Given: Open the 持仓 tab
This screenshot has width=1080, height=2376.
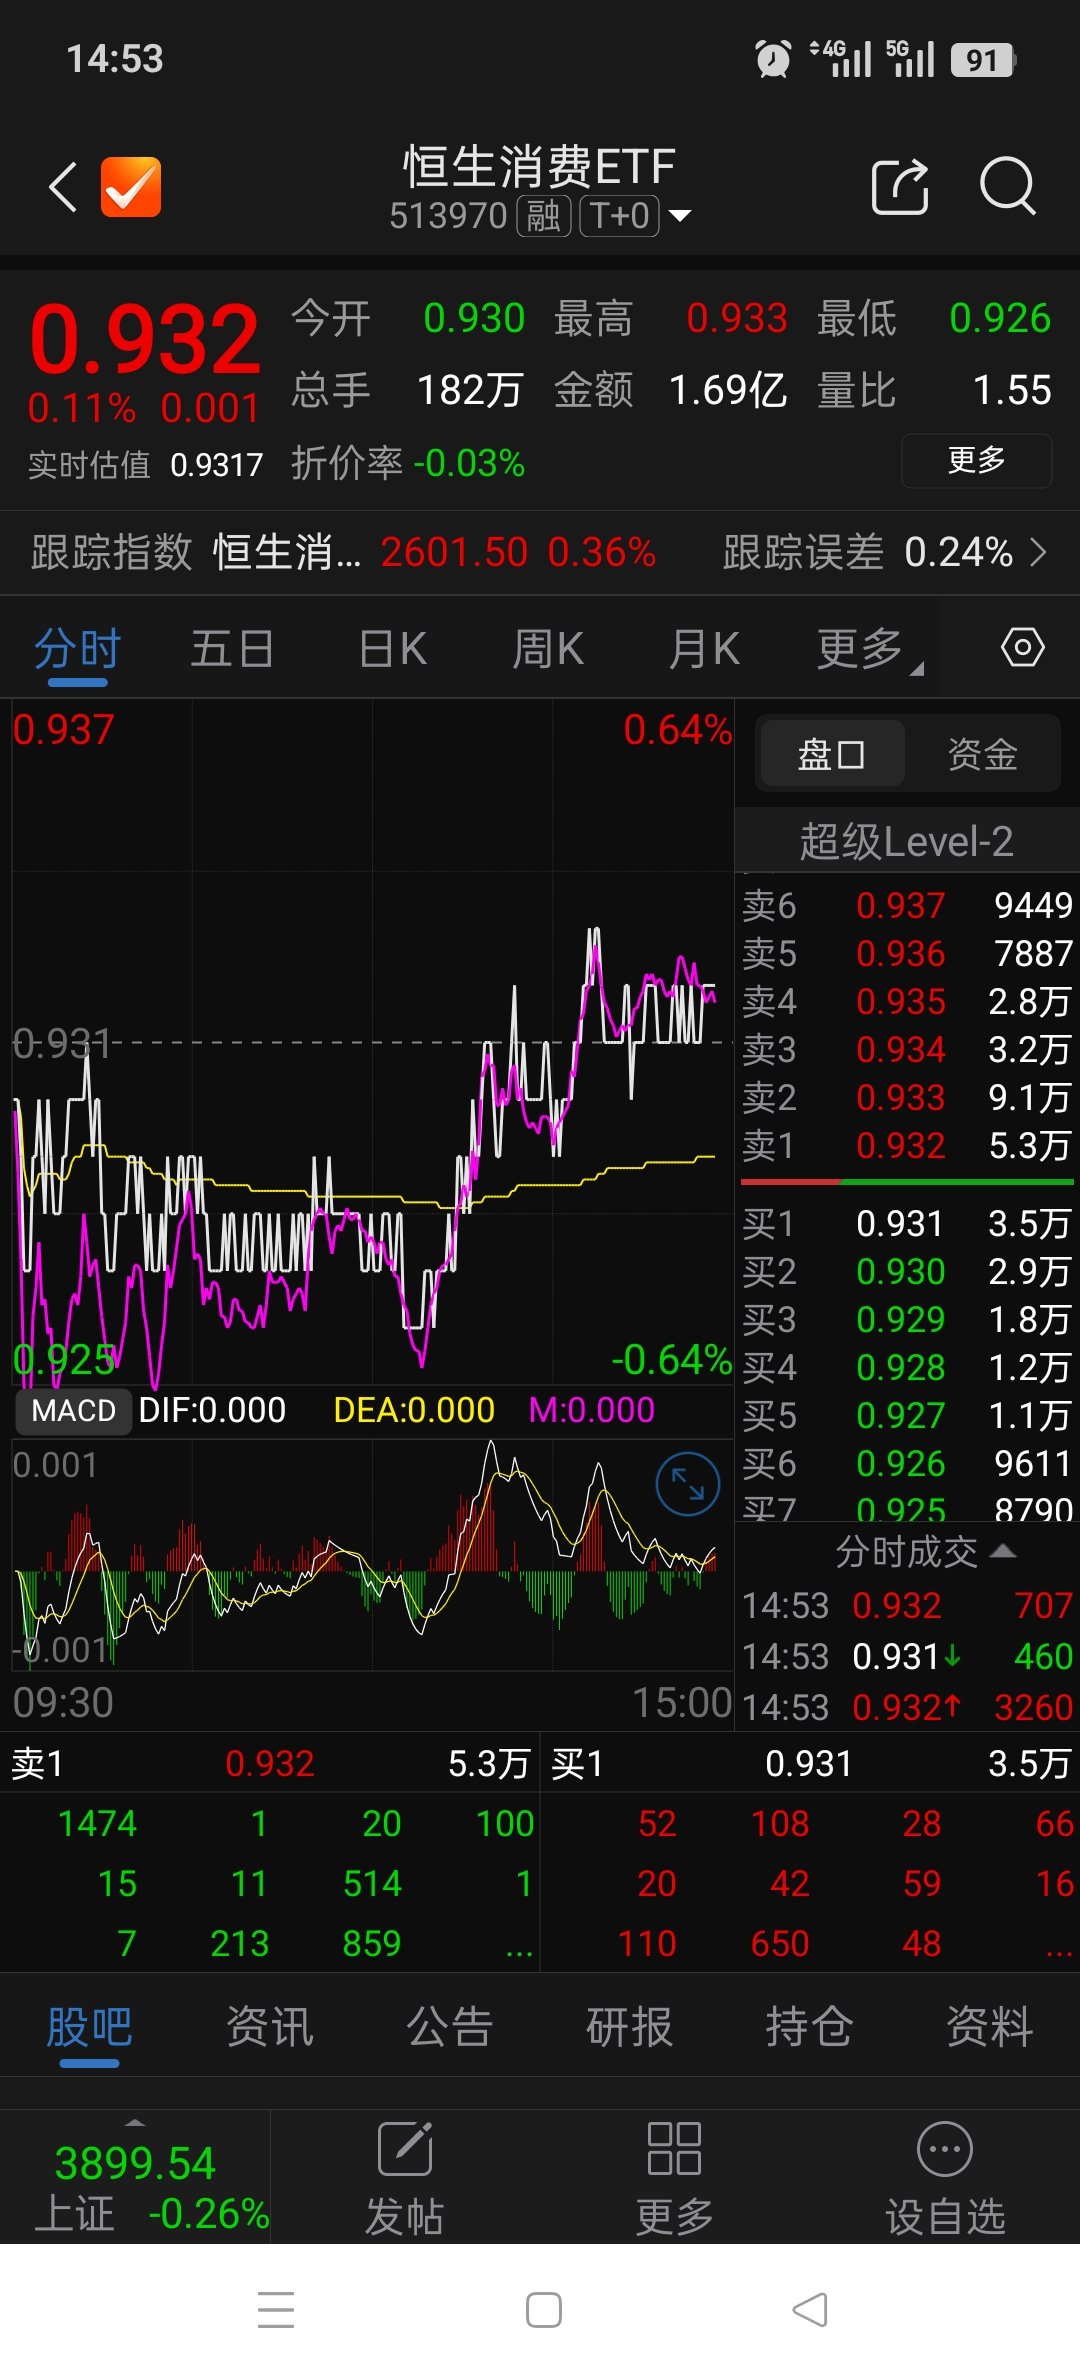Looking at the screenshot, I should [810, 2027].
